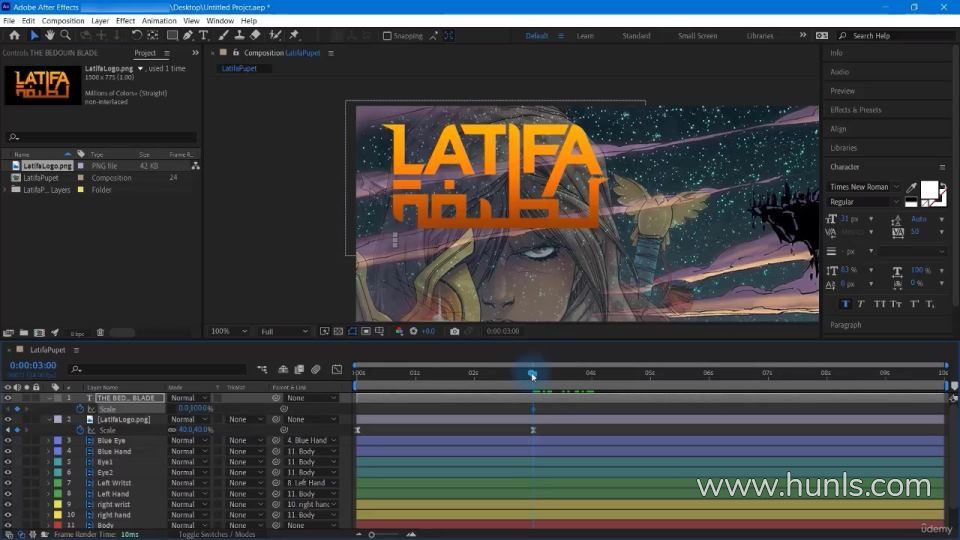
Task: Click the Home icon in the toolbar
Action: [x=14, y=36]
